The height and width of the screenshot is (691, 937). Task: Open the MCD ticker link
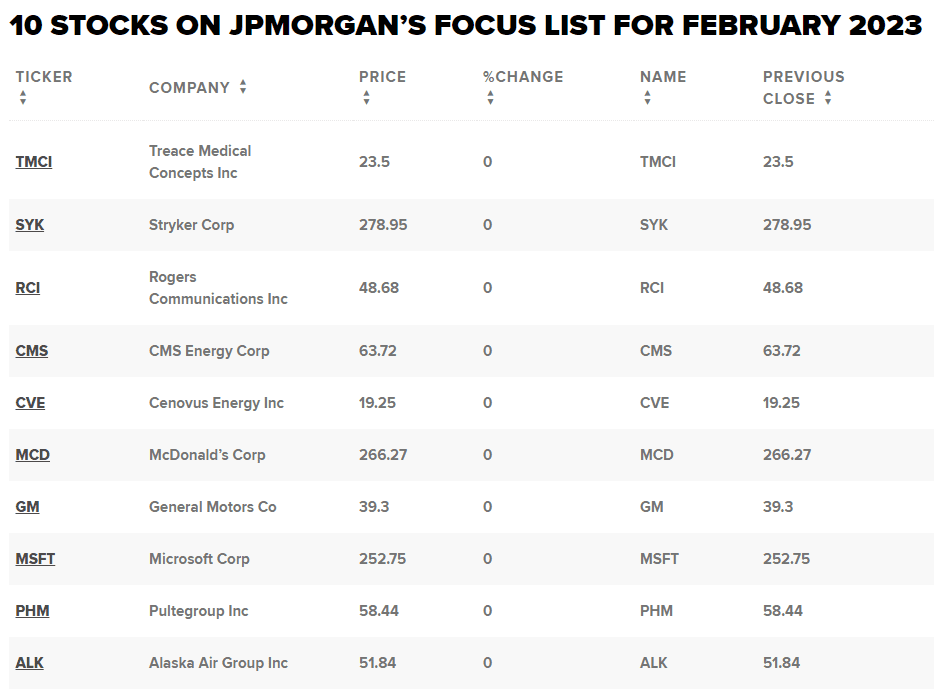click(33, 454)
